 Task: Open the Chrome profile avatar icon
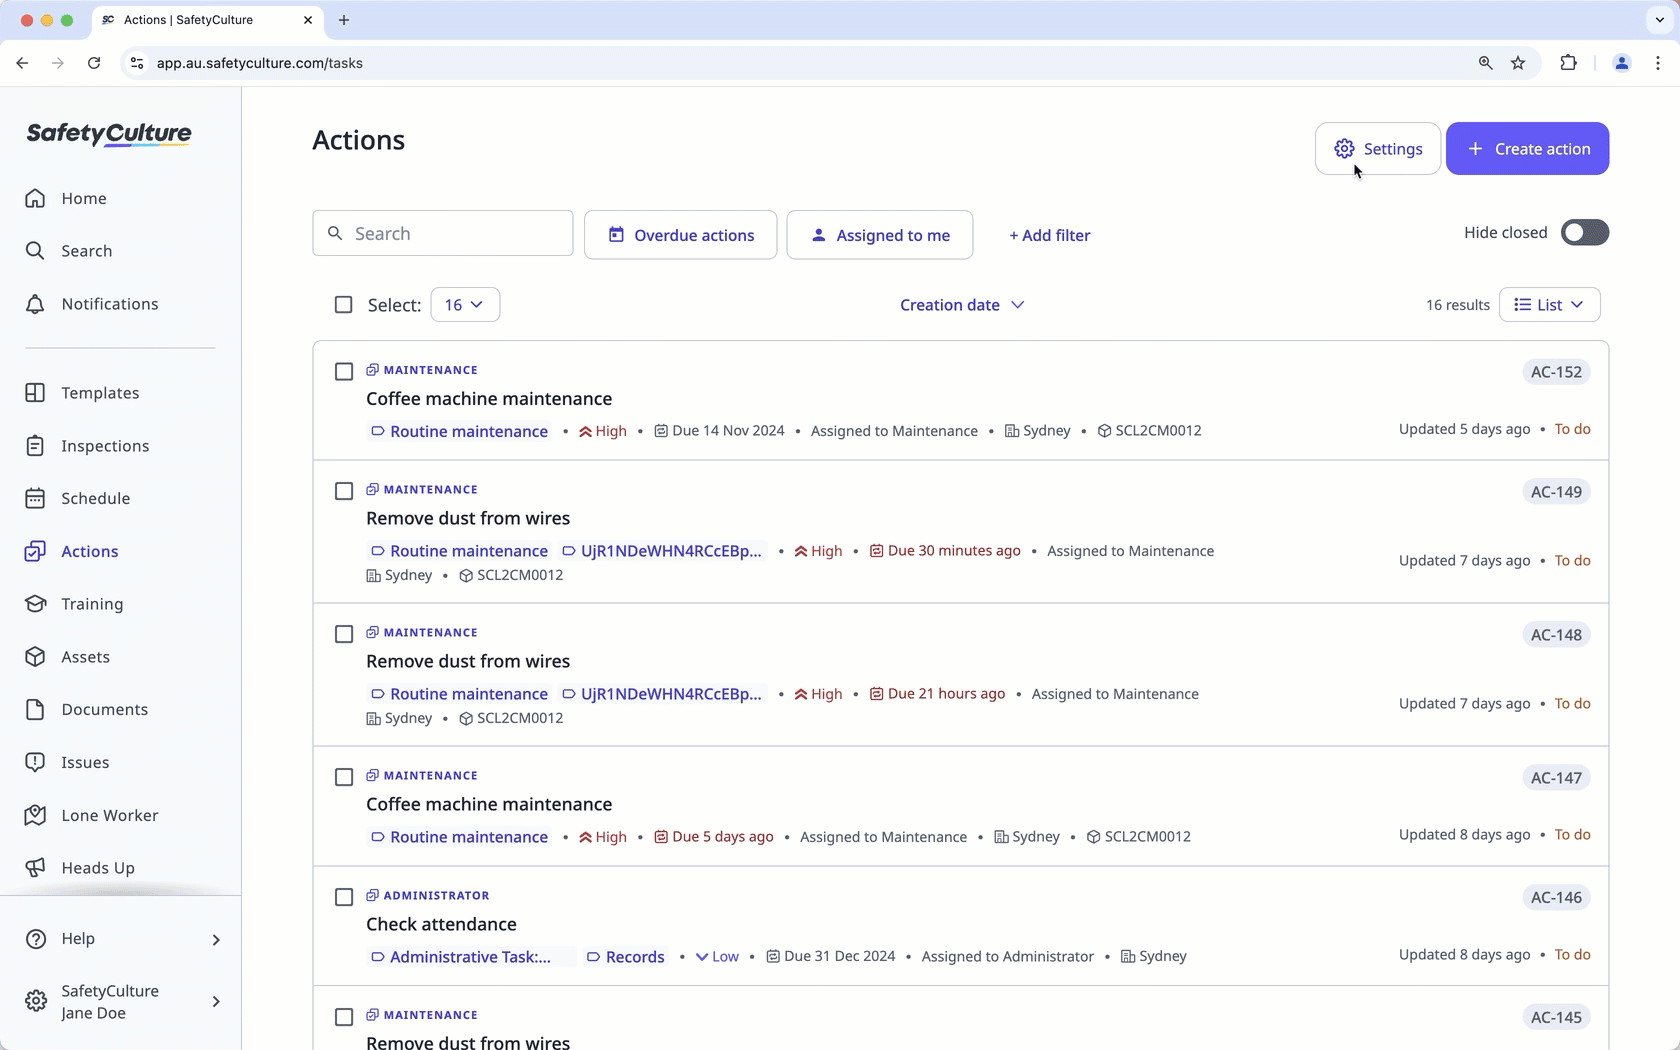point(1621,63)
